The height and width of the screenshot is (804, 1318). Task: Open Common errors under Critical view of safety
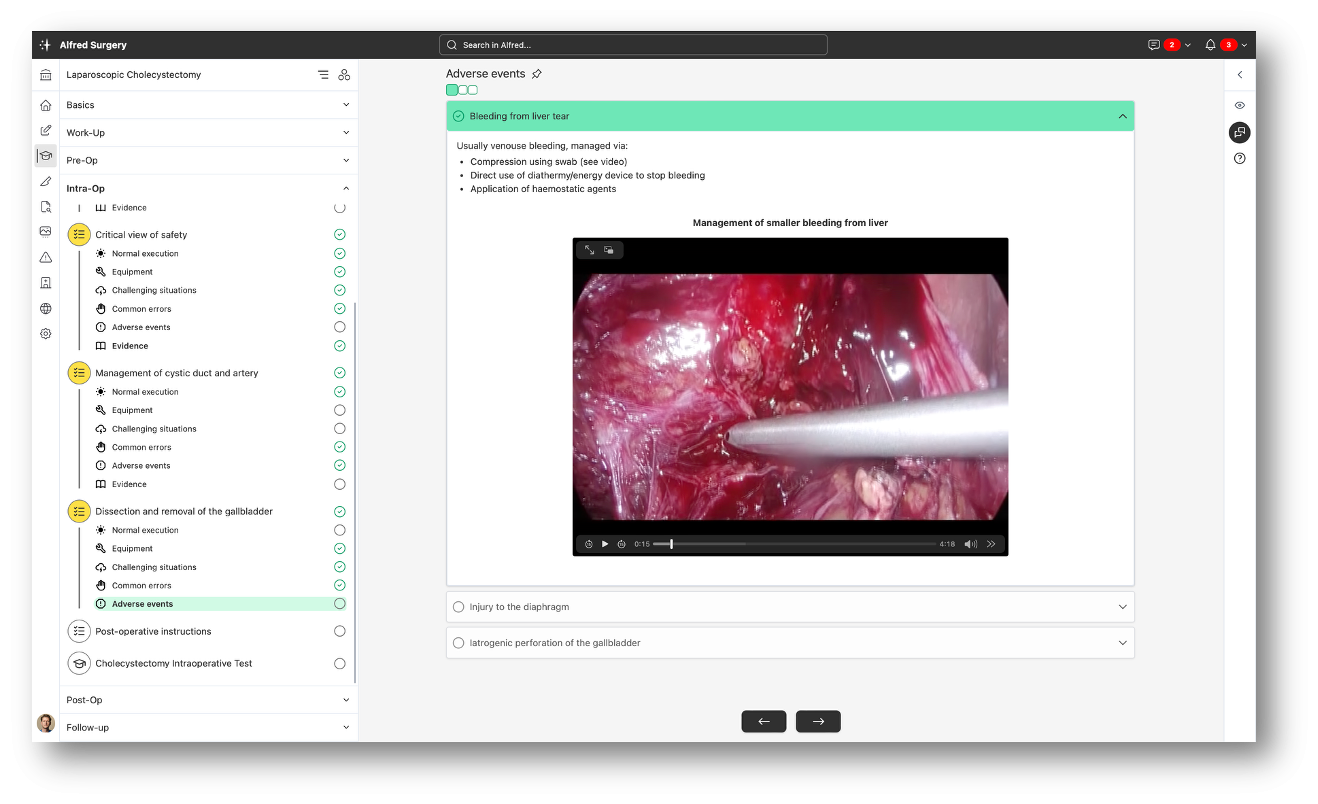pos(142,309)
